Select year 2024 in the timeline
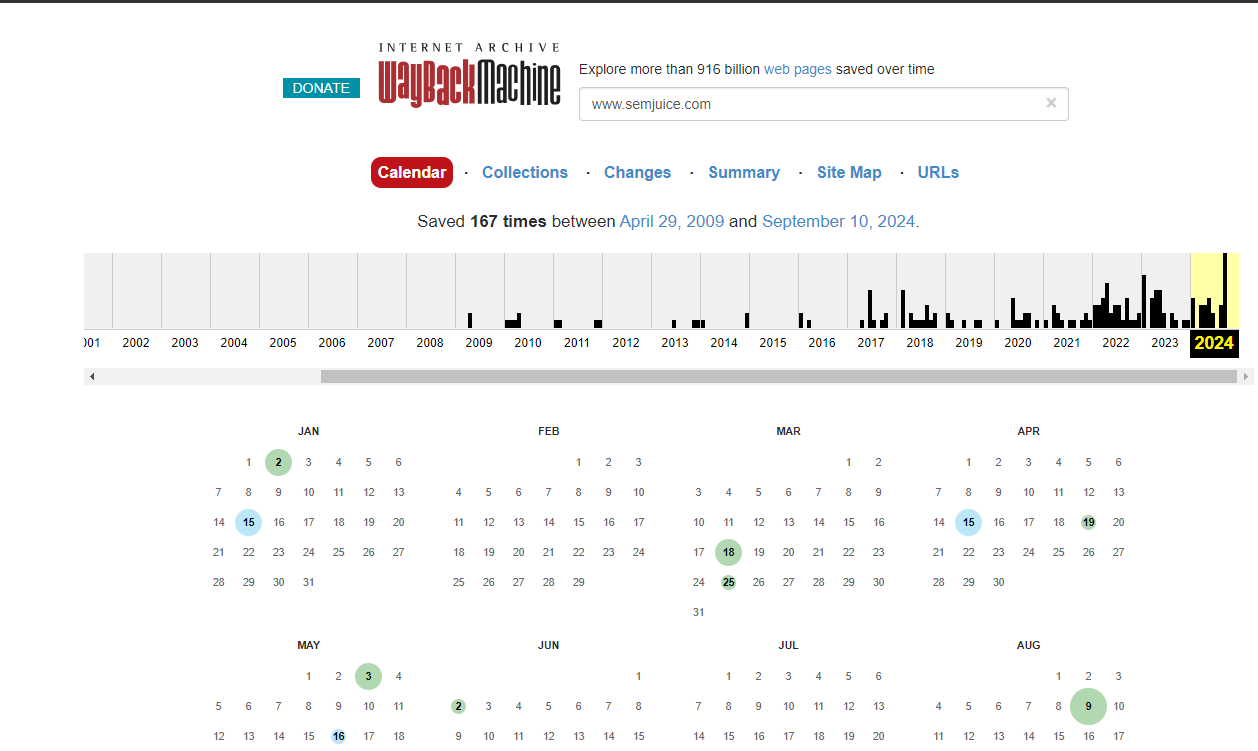 tap(1214, 343)
